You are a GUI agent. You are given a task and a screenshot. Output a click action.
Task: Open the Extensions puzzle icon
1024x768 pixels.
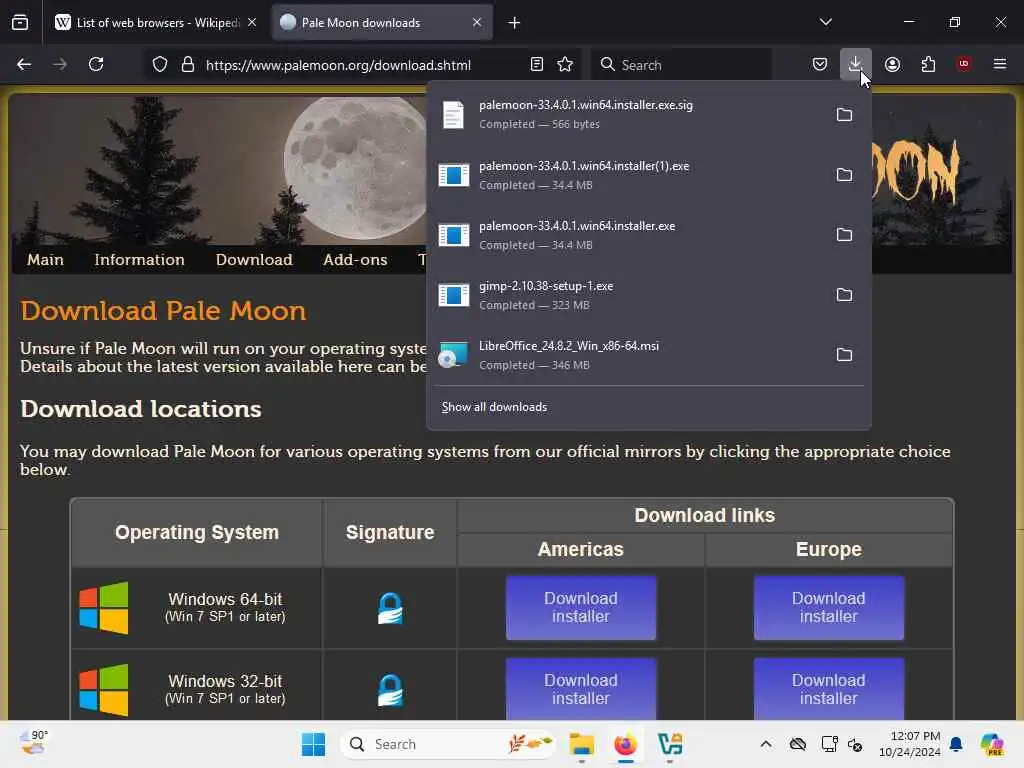(928, 64)
